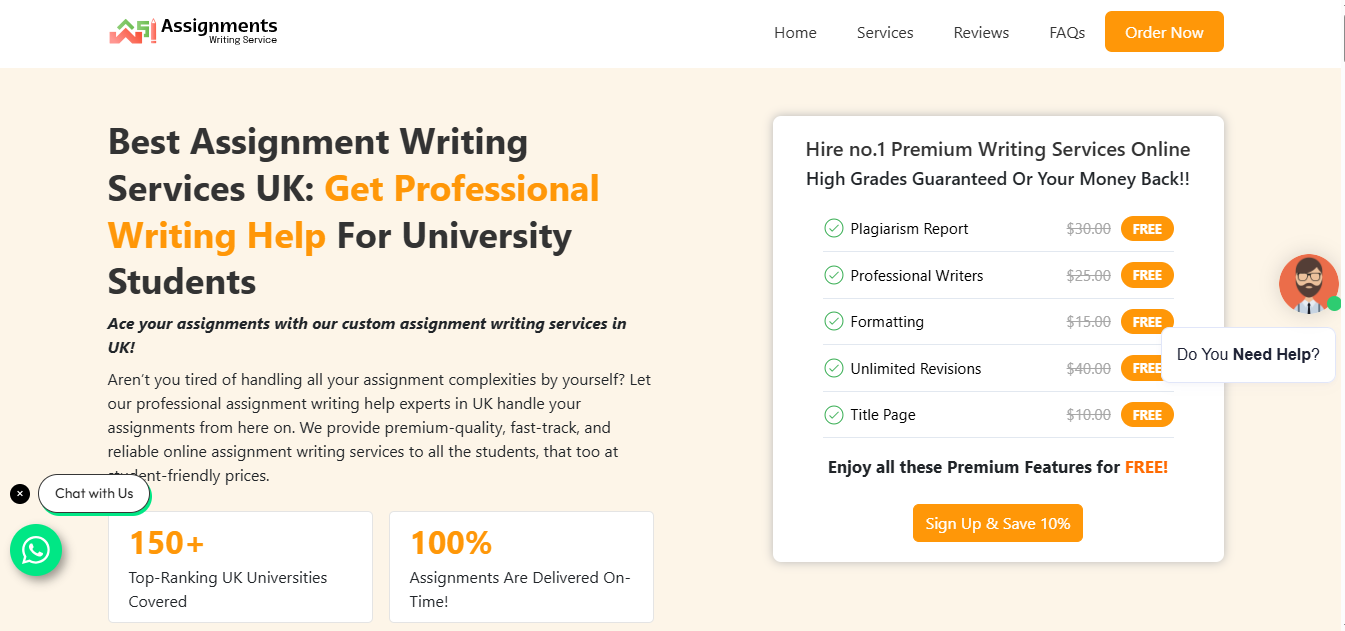Go to the Home menu item
The width and height of the screenshot is (1345, 631).
pos(795,33)
